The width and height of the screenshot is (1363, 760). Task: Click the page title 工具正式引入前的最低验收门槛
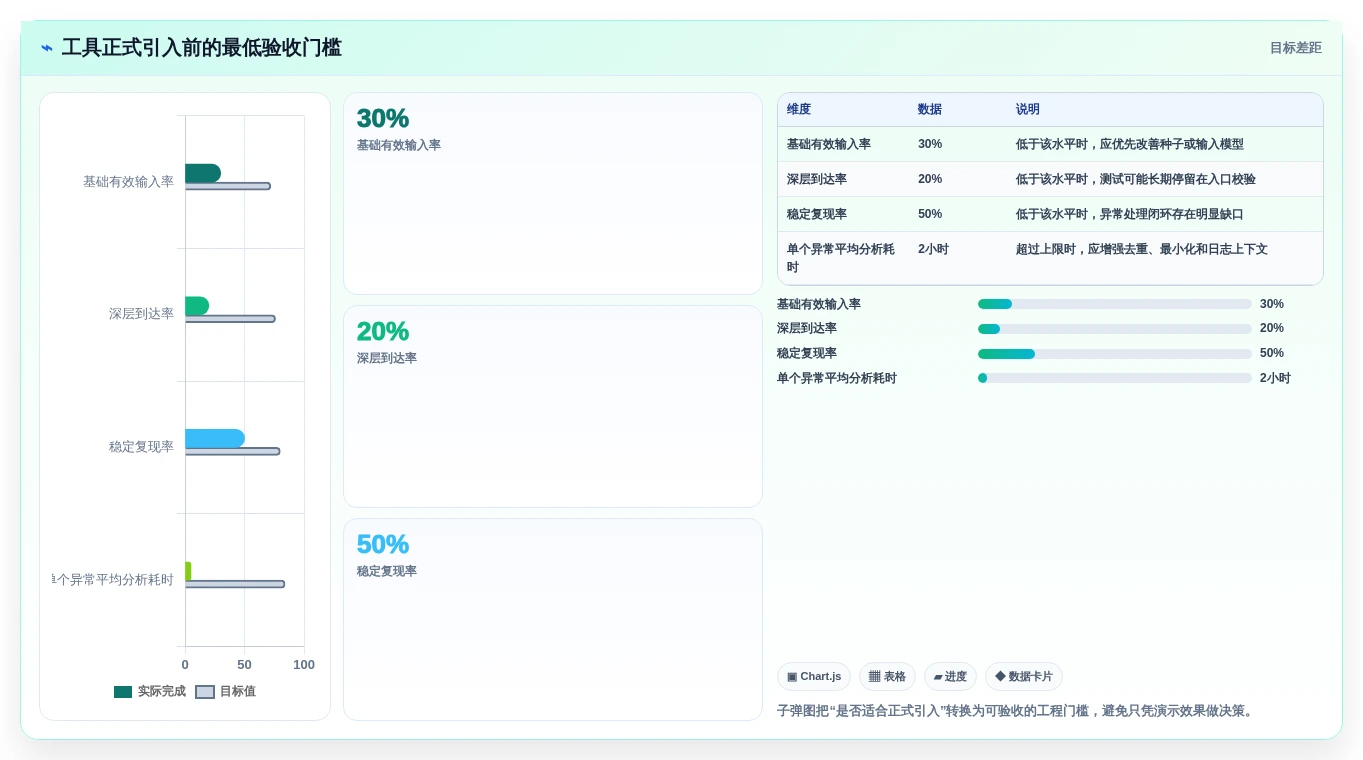click(202, 48)
